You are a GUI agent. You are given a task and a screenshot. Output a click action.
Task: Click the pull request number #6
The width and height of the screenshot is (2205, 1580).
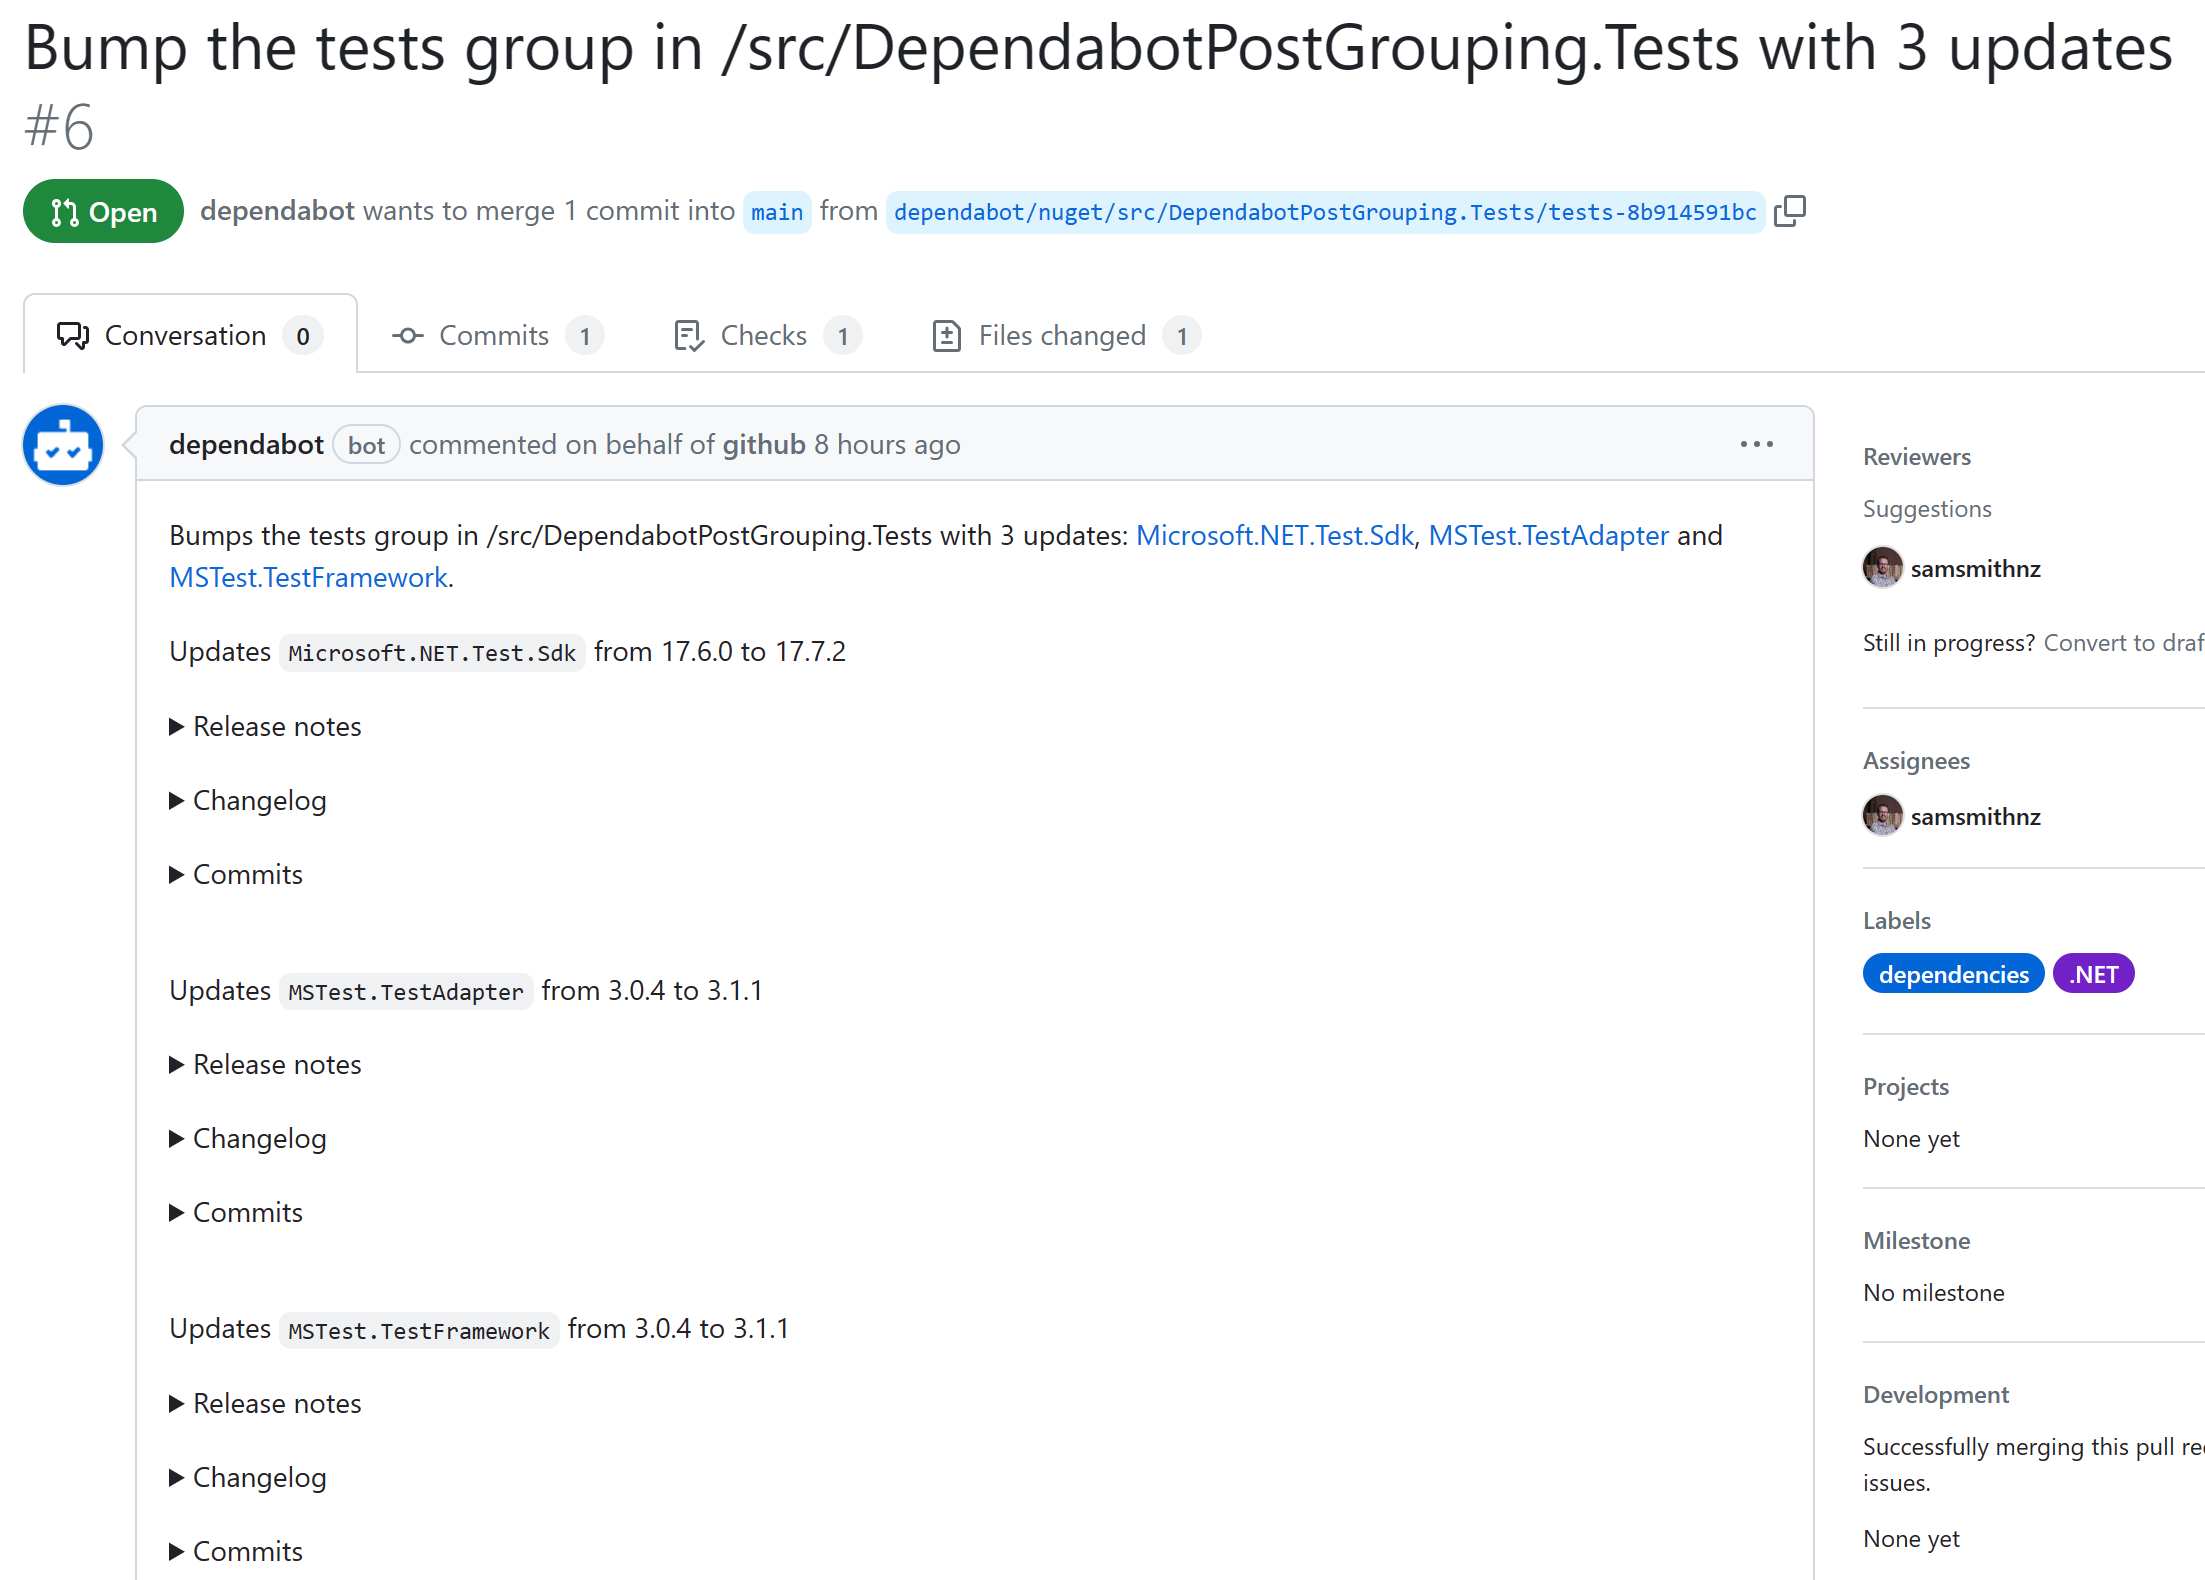[x=59, y=126]
